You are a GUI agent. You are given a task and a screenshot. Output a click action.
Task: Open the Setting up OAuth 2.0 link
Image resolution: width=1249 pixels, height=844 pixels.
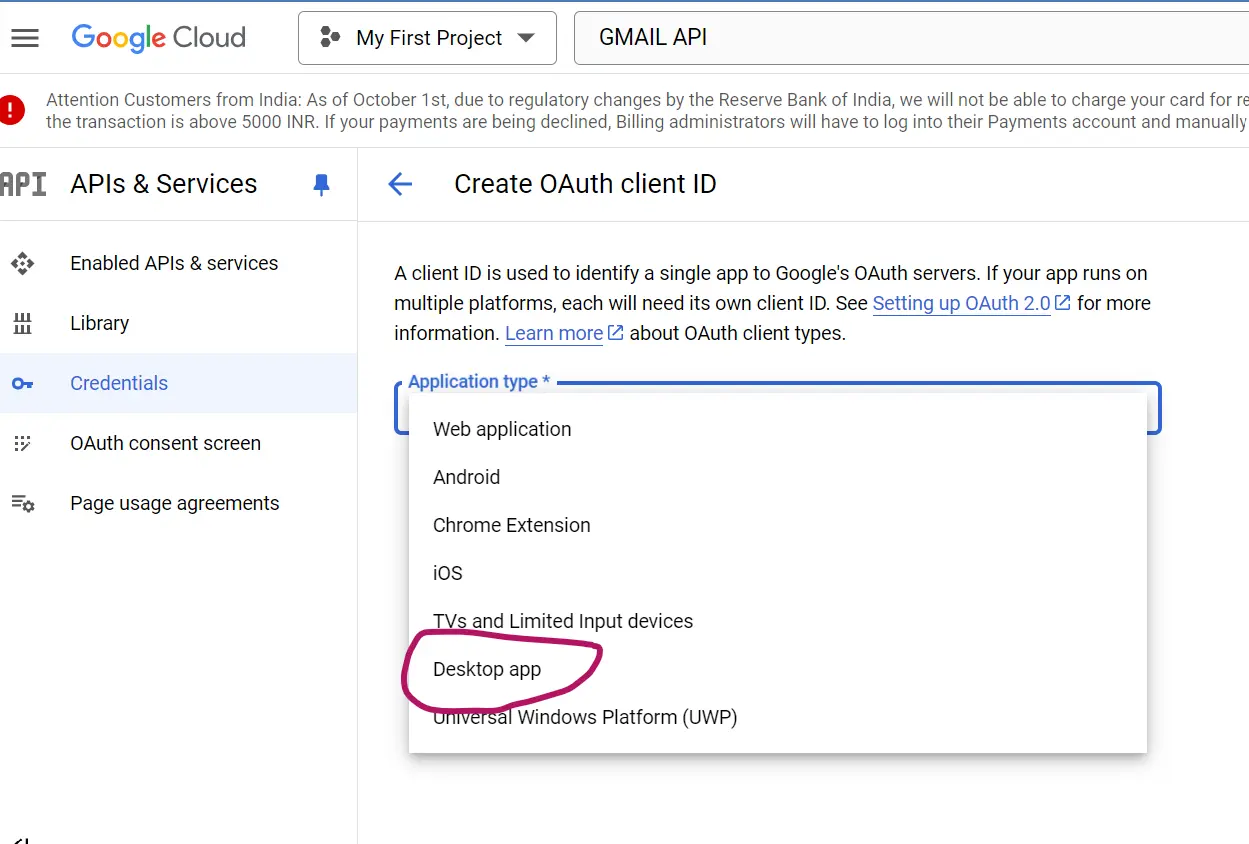click(971, 303)
